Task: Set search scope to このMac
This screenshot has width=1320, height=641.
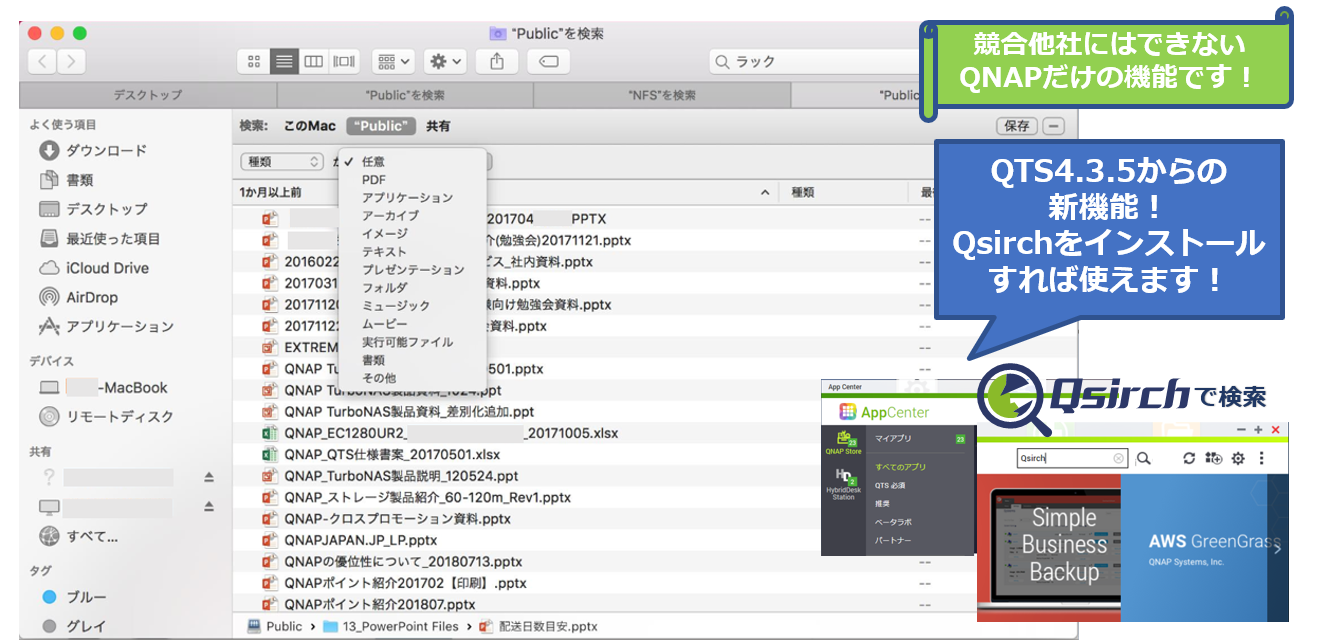Action: pyautogui.click(x=310, y=126)
